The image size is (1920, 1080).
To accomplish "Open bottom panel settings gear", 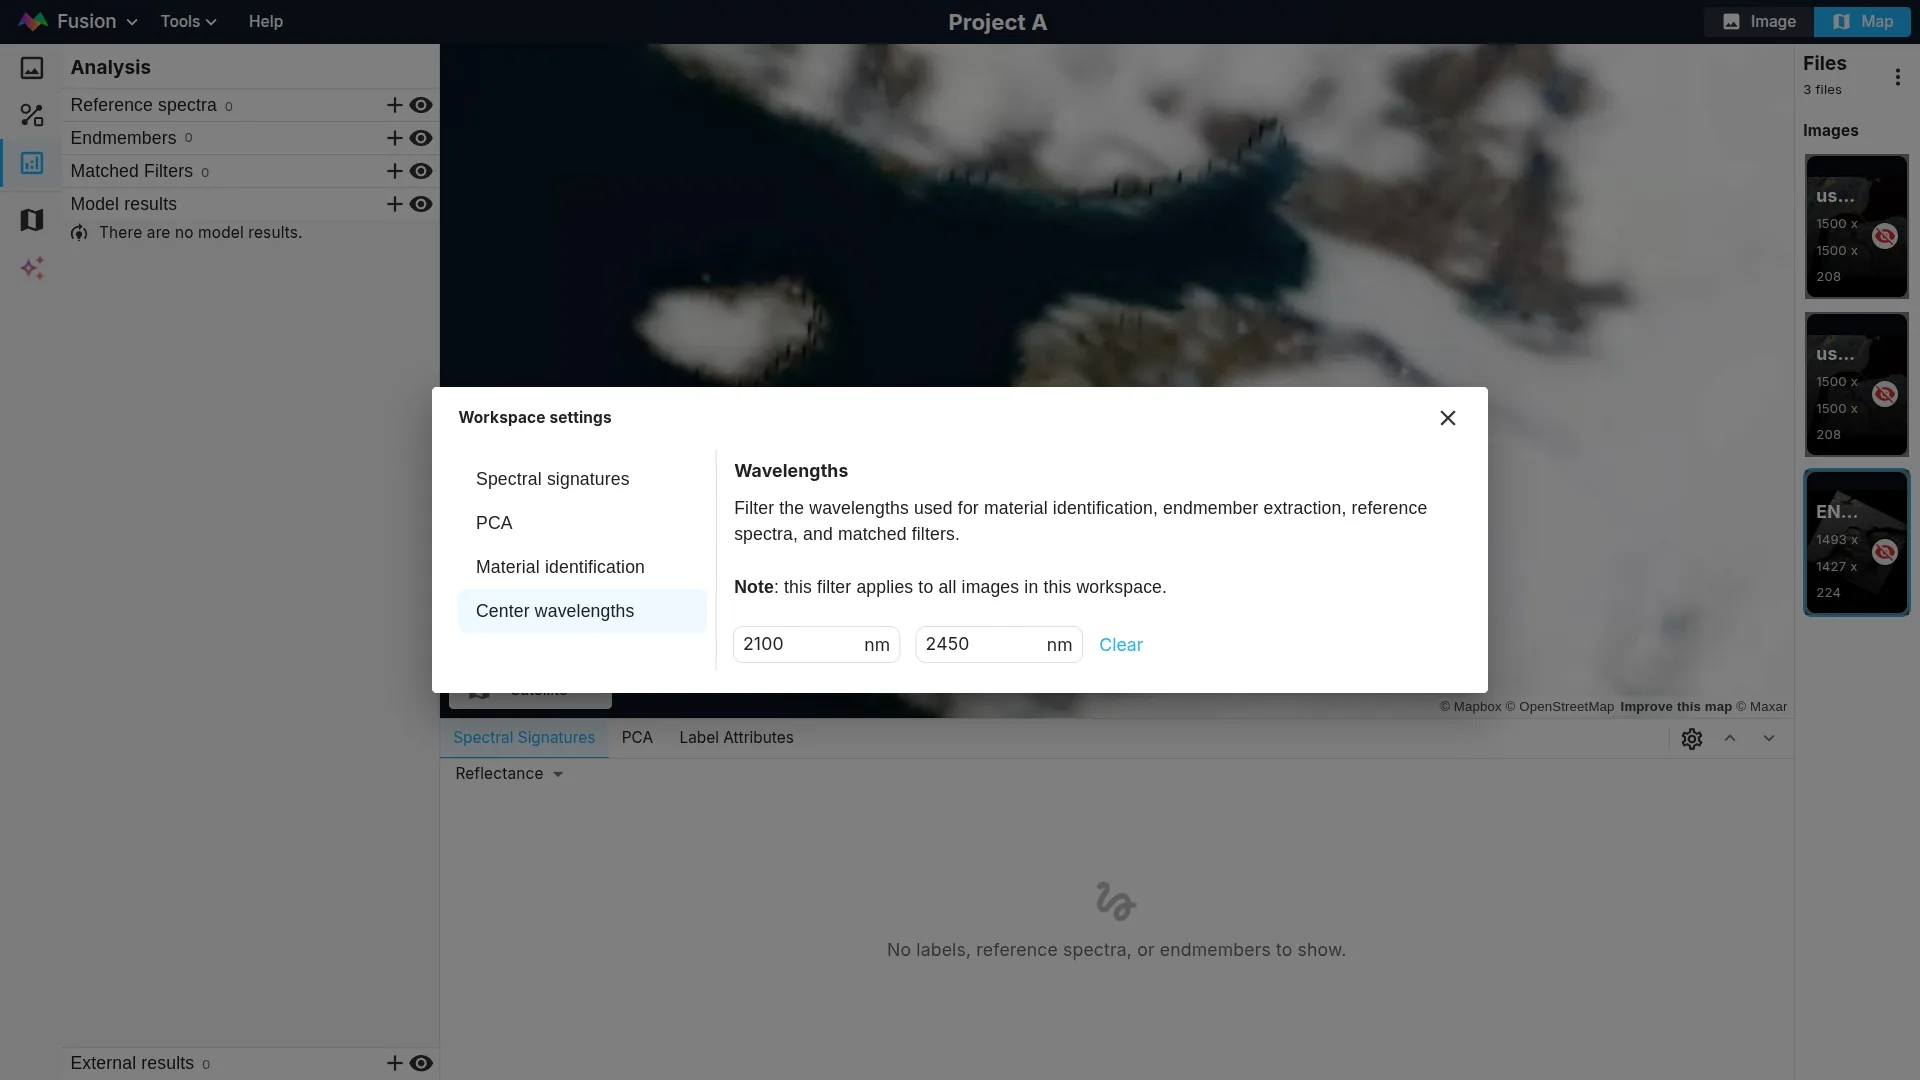I will pyautogui.click(x=1691, y=739).
